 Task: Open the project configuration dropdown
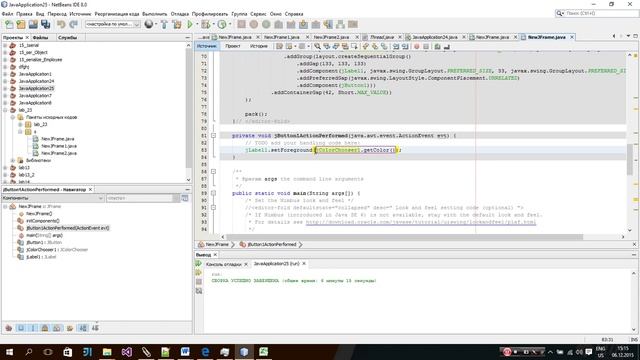[113, 24]
